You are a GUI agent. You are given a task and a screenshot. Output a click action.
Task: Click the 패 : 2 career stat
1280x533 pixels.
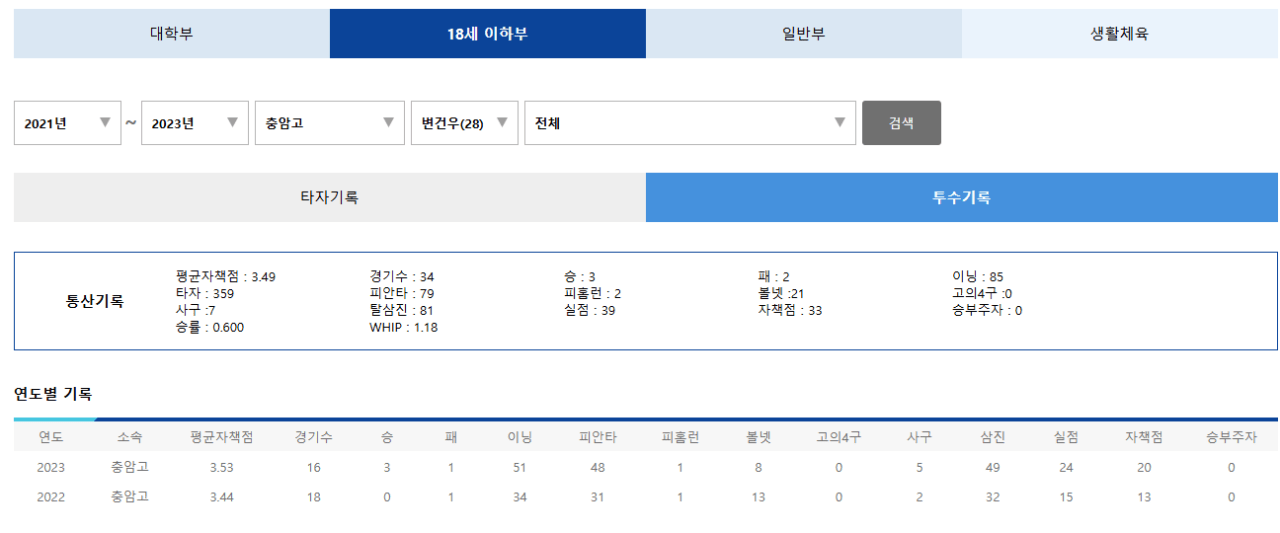pyautogui.click(x=774, y=276)
